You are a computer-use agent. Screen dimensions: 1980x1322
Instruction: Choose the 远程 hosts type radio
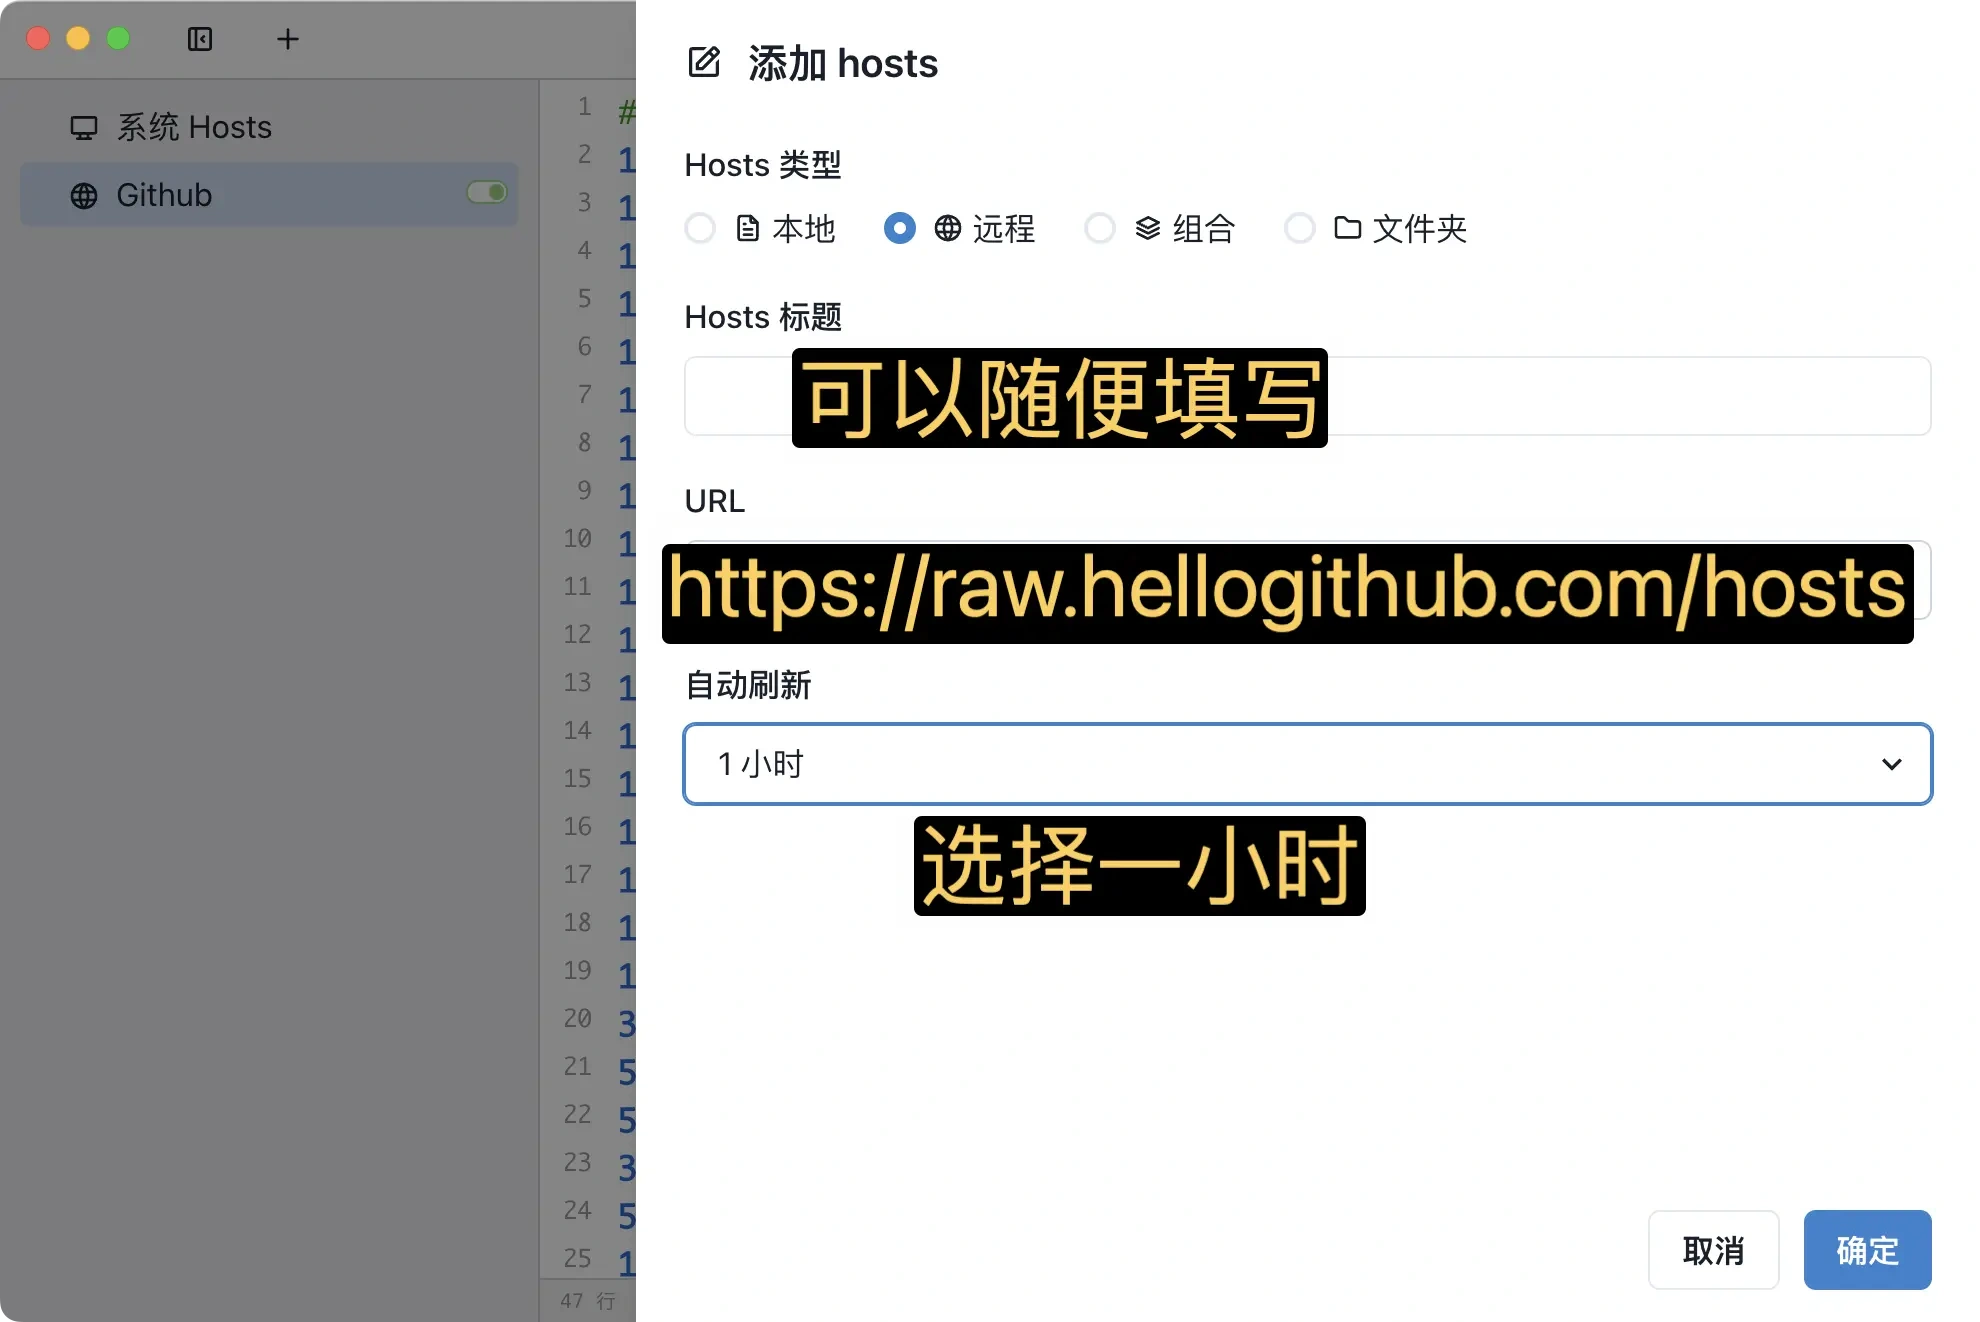tap(900, 228)
